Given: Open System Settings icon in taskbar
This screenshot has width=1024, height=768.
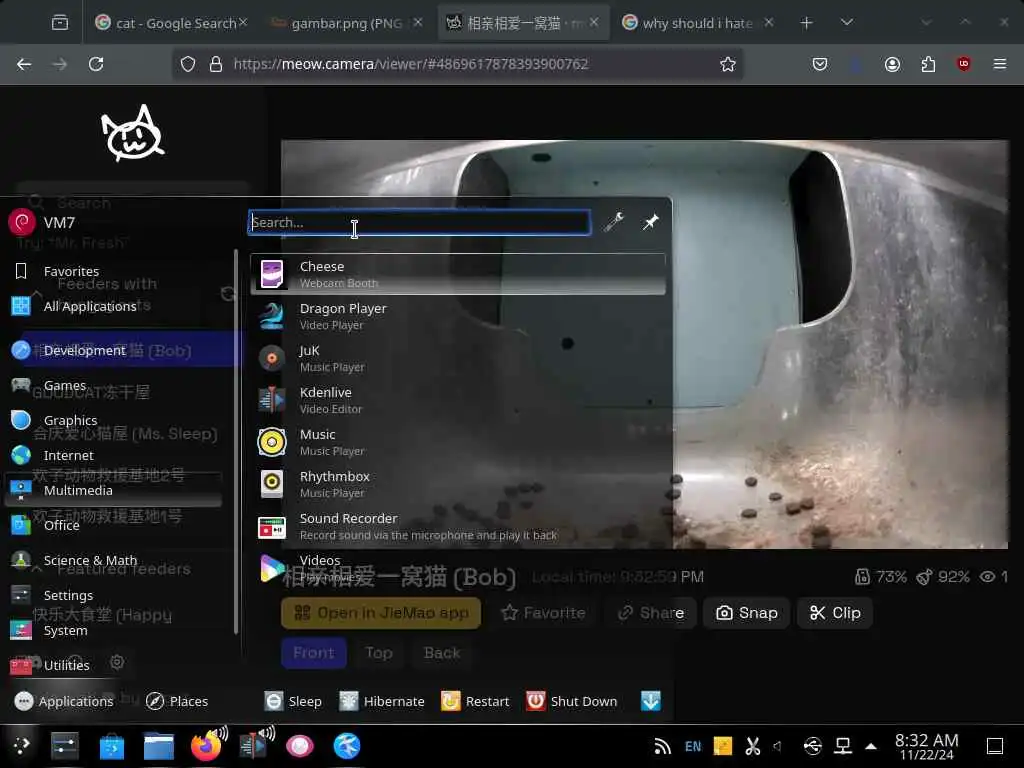Looking at the screenshot, I should (x=65, y=746).
